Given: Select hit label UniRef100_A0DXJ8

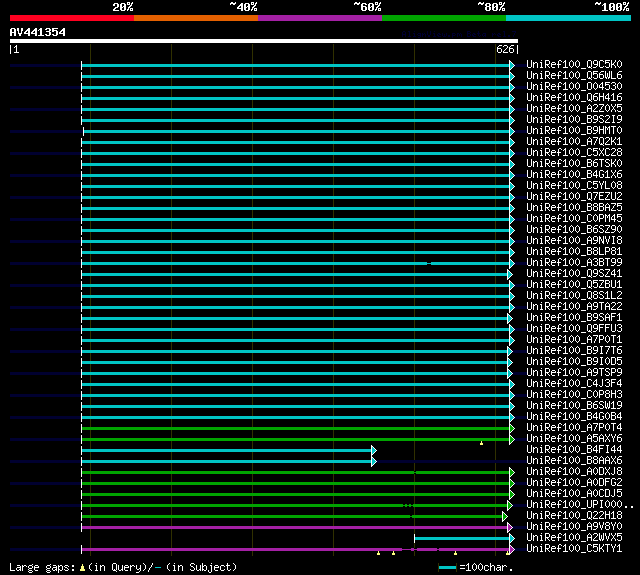Looking at the screenshot, I should click(574, 472).
